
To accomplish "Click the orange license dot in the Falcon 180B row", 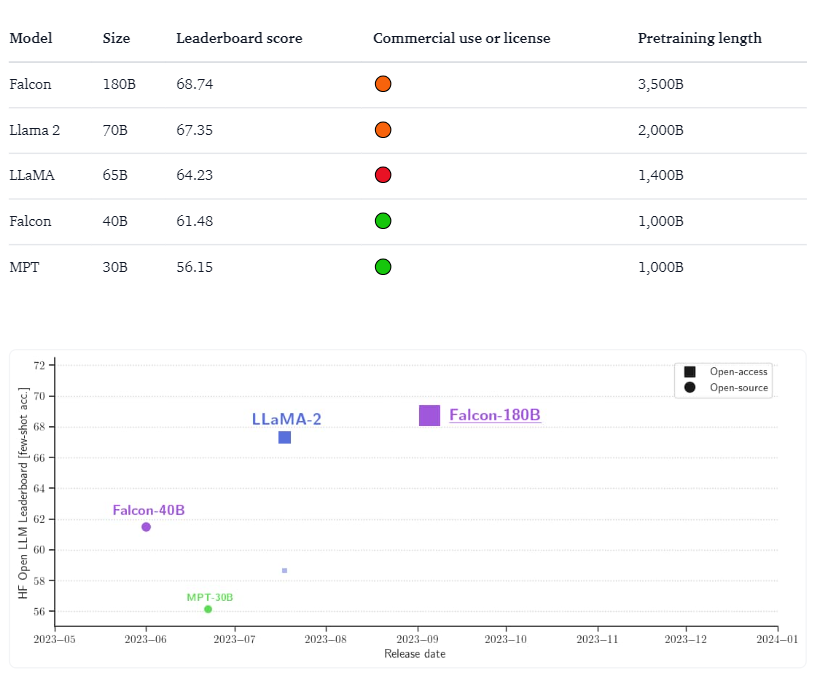I will pos(383,84).
